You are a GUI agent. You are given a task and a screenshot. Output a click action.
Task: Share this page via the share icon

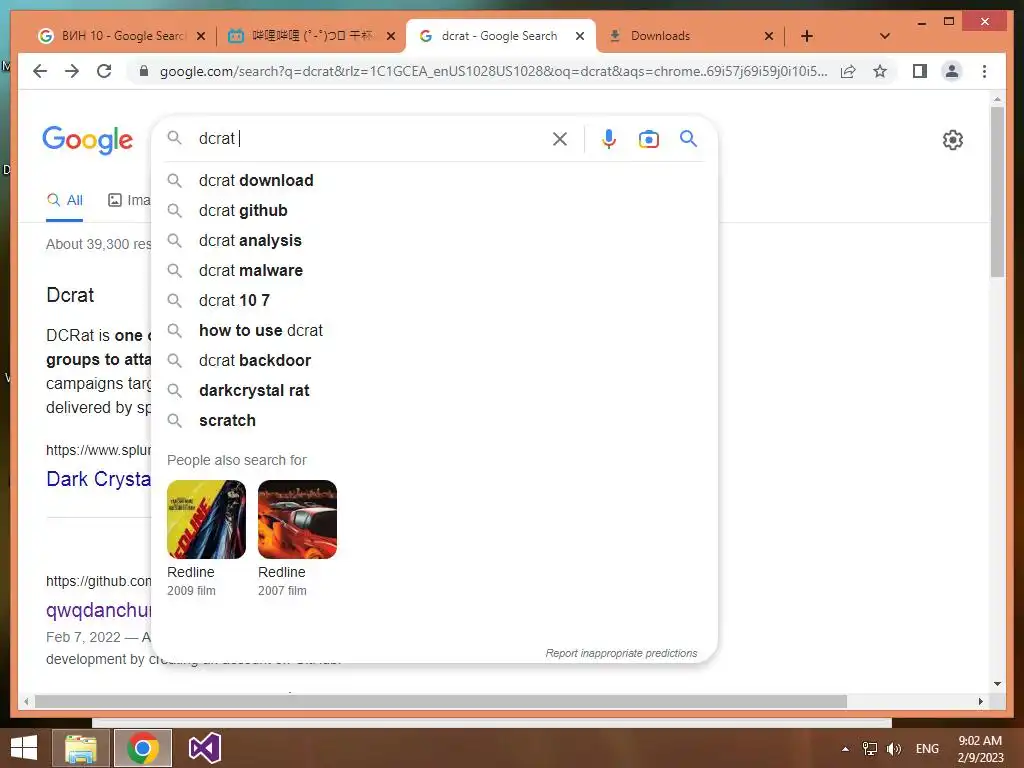click(848, 71)
